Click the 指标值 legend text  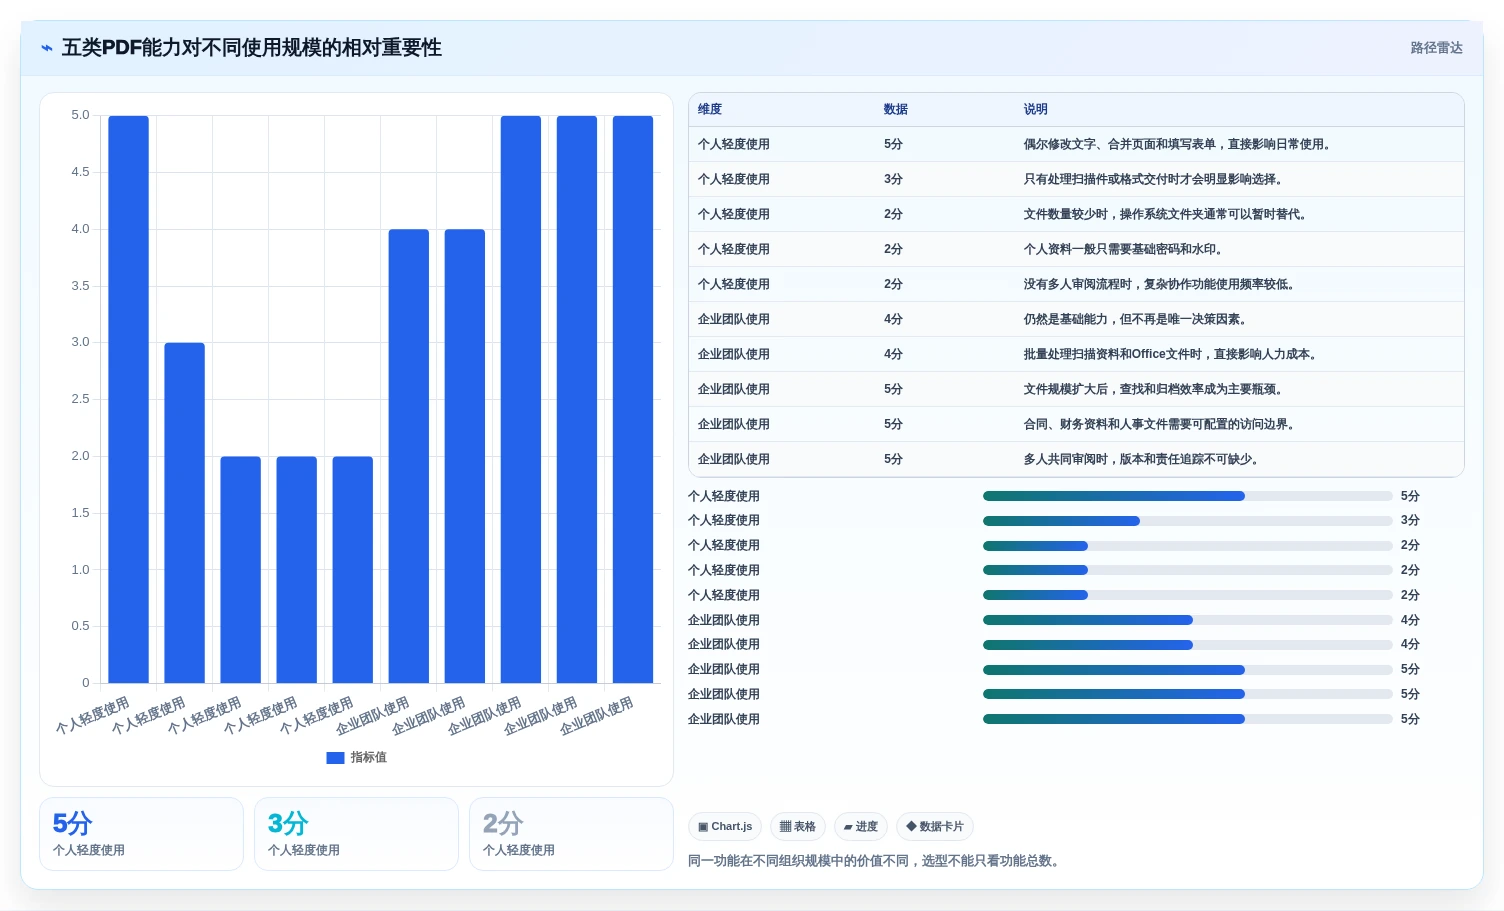[369, 758]
